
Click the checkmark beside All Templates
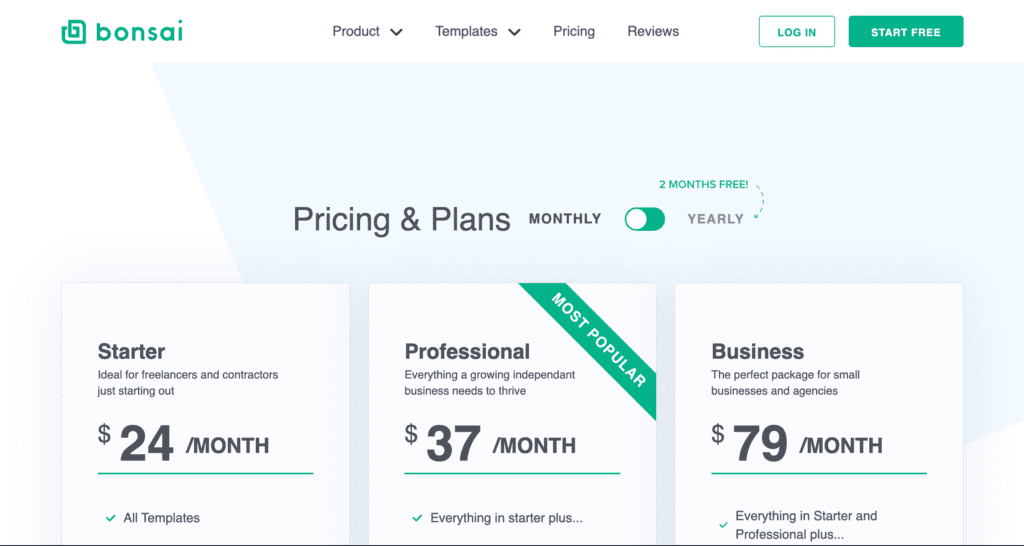click(x=110, y=518)
